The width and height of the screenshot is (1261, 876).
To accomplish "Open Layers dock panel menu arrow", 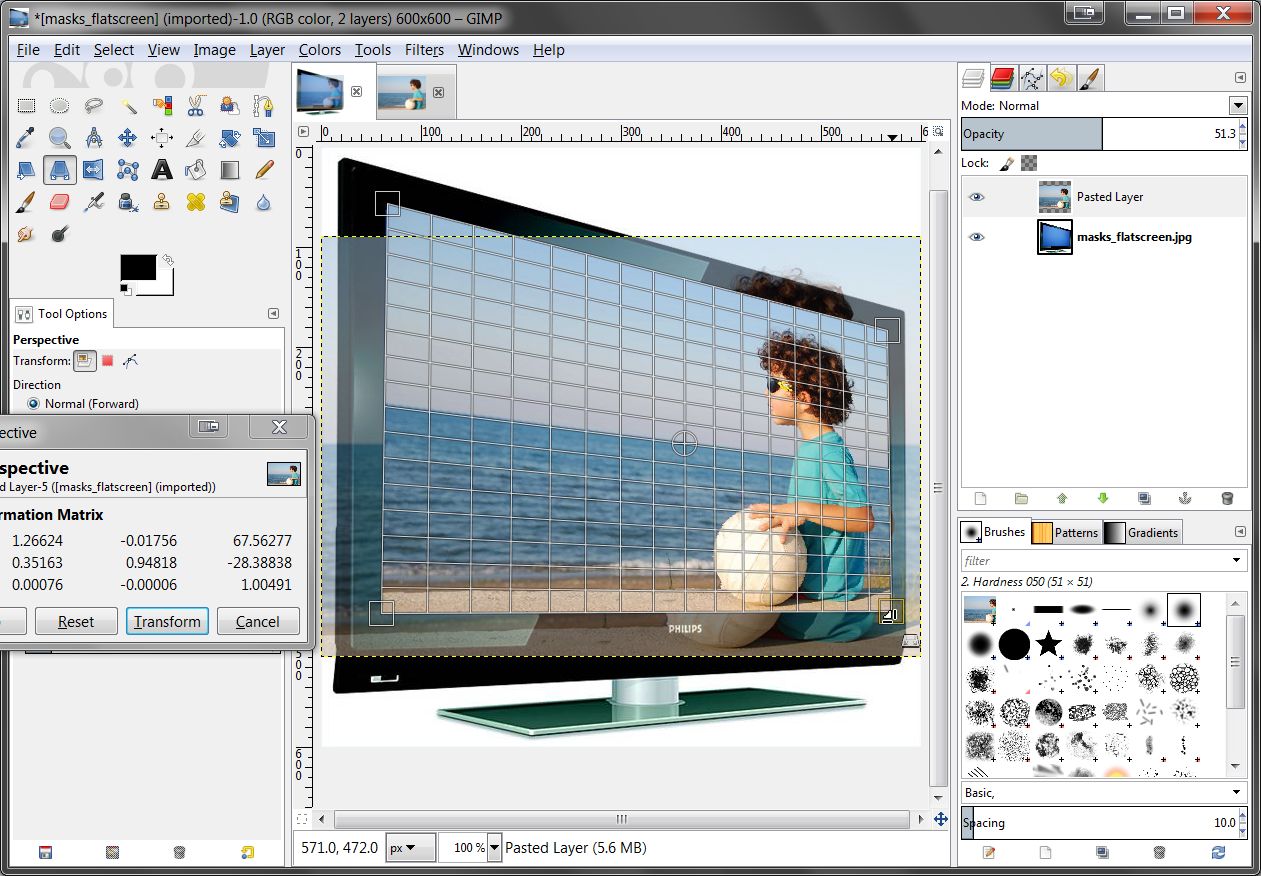I will tap(1241, 77).
